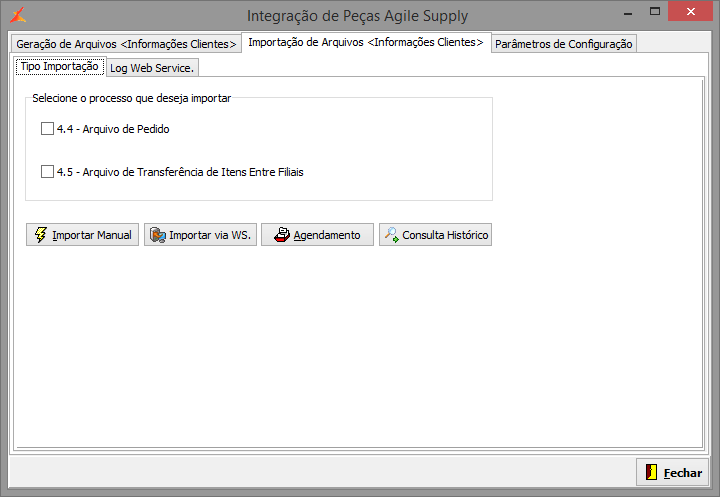This screenshot has height=497, width=720.
Task: Select the Importação de Arquivos tab
Action: click(x=366, y=42)
